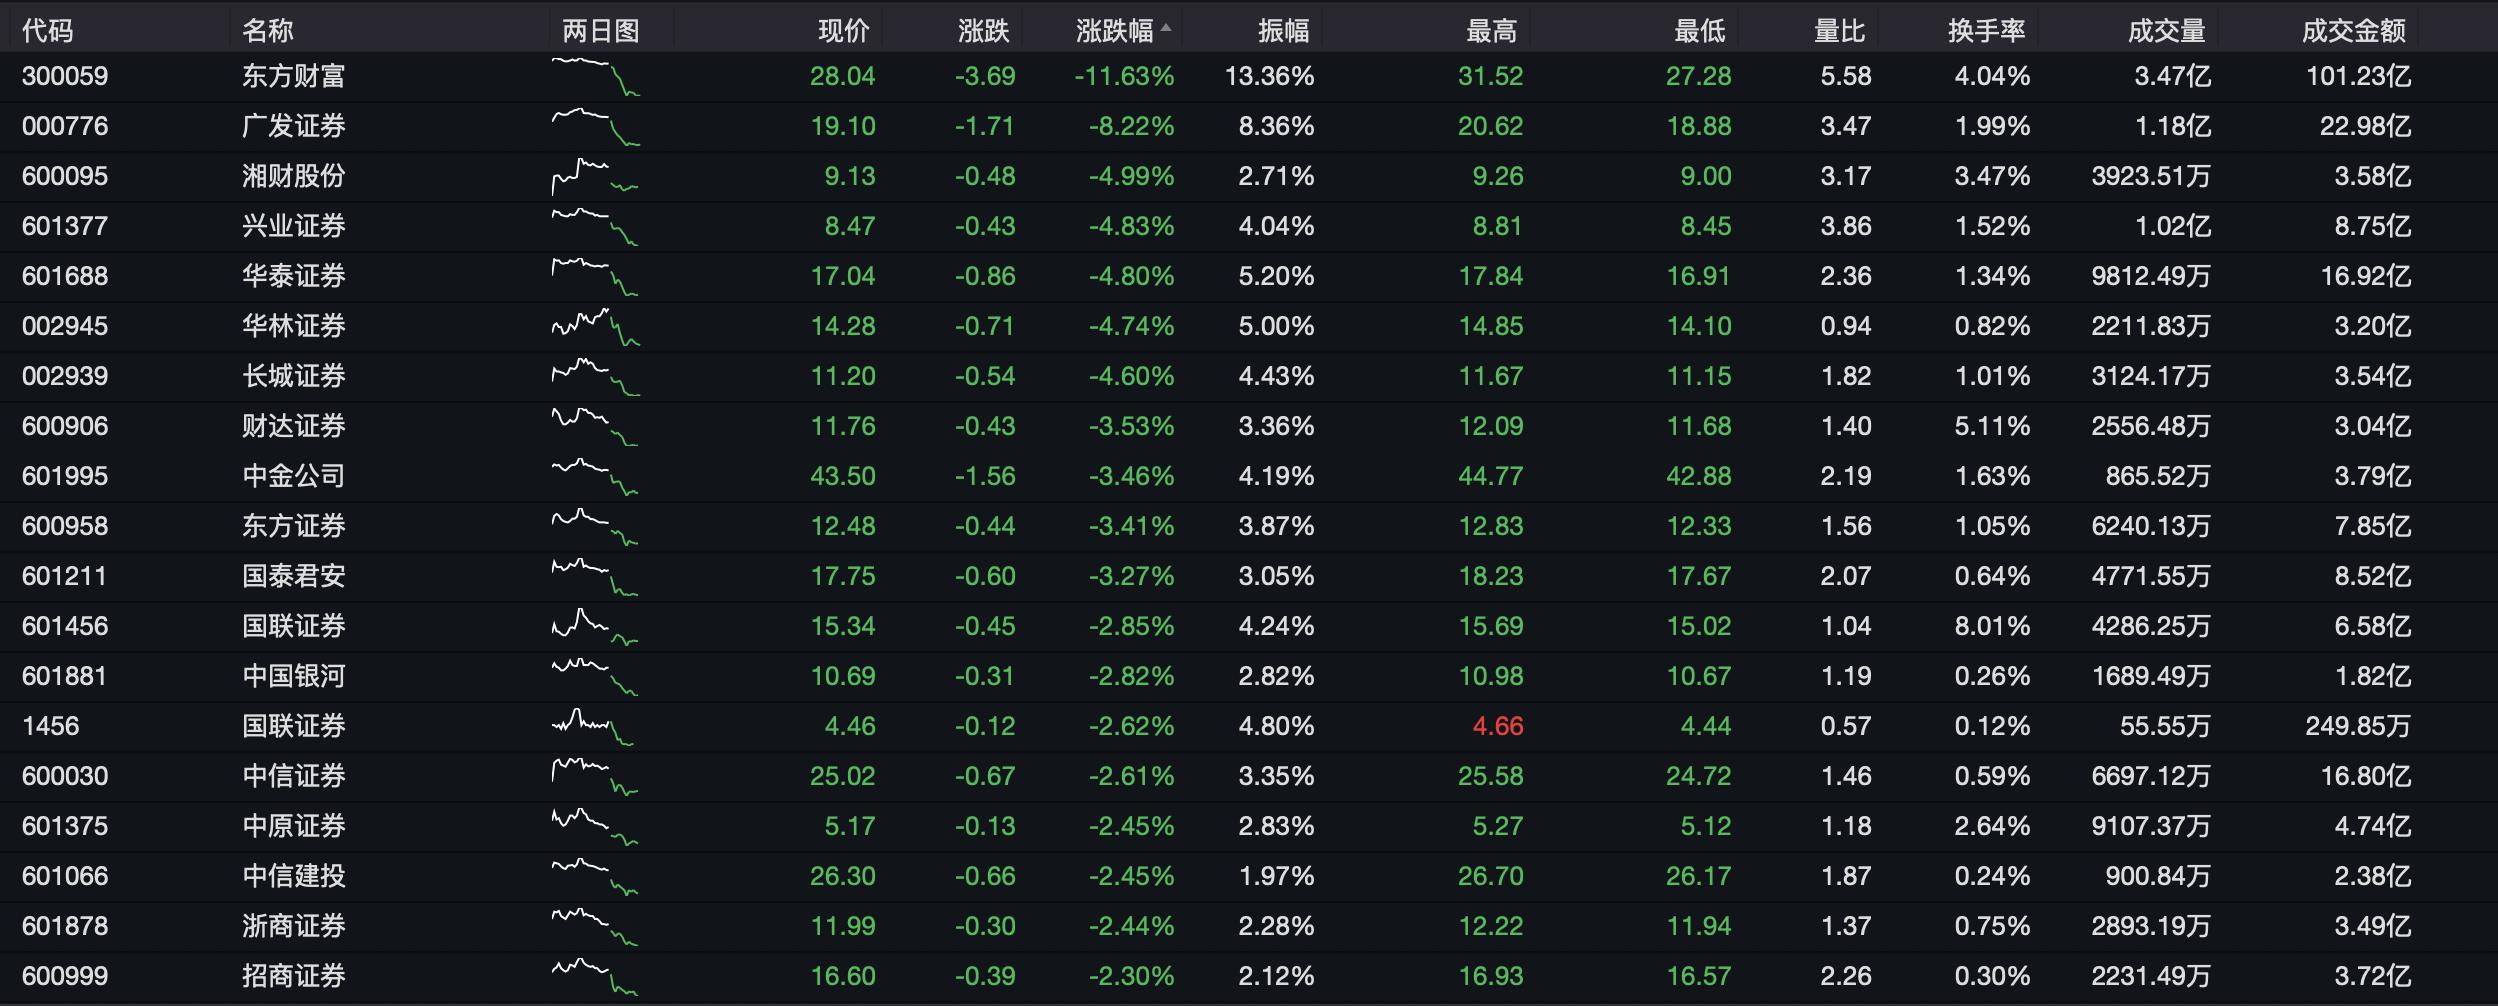Select stock code 601211
This screenshot has height=1006, width=2498.
65,576
